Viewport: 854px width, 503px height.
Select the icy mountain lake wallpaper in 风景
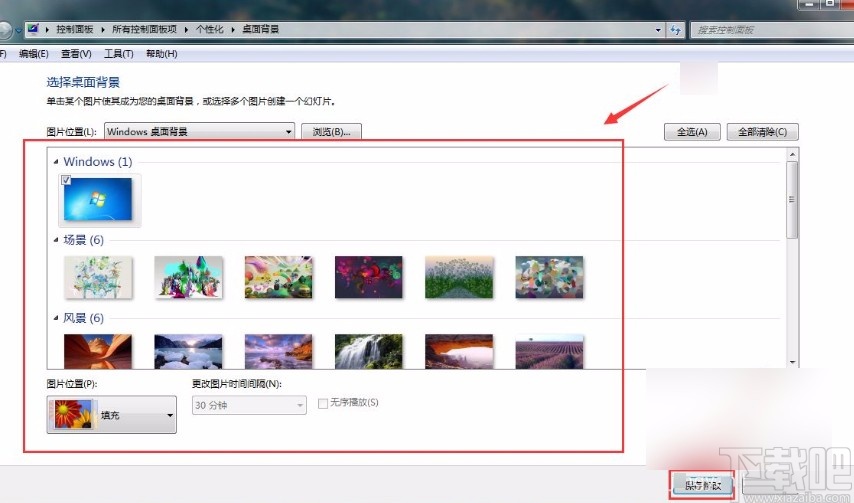tap(188, 351)
